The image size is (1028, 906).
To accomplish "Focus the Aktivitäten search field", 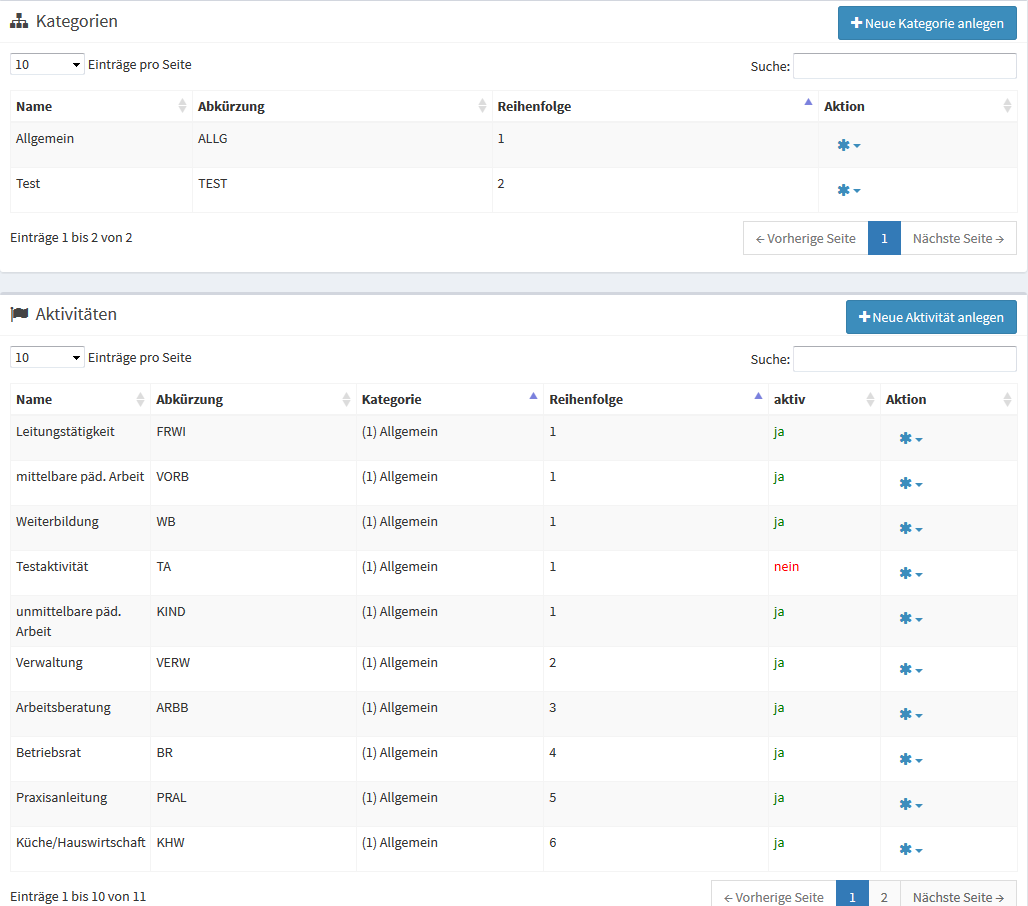I will click(904, 359).
